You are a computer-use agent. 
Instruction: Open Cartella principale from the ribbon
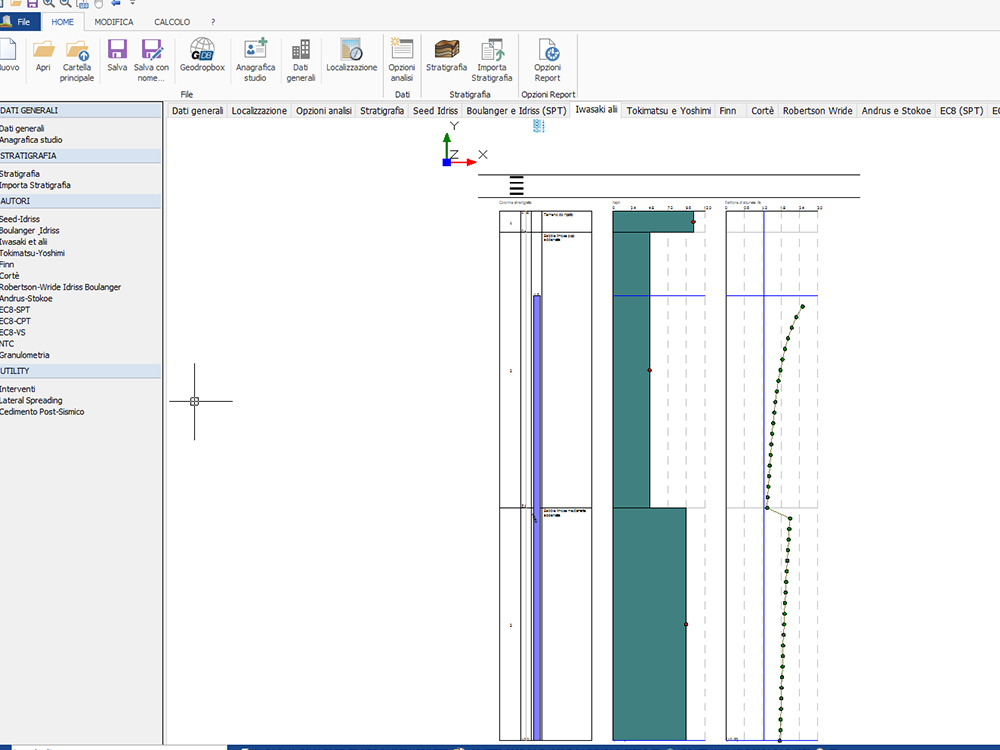[77, 58]
